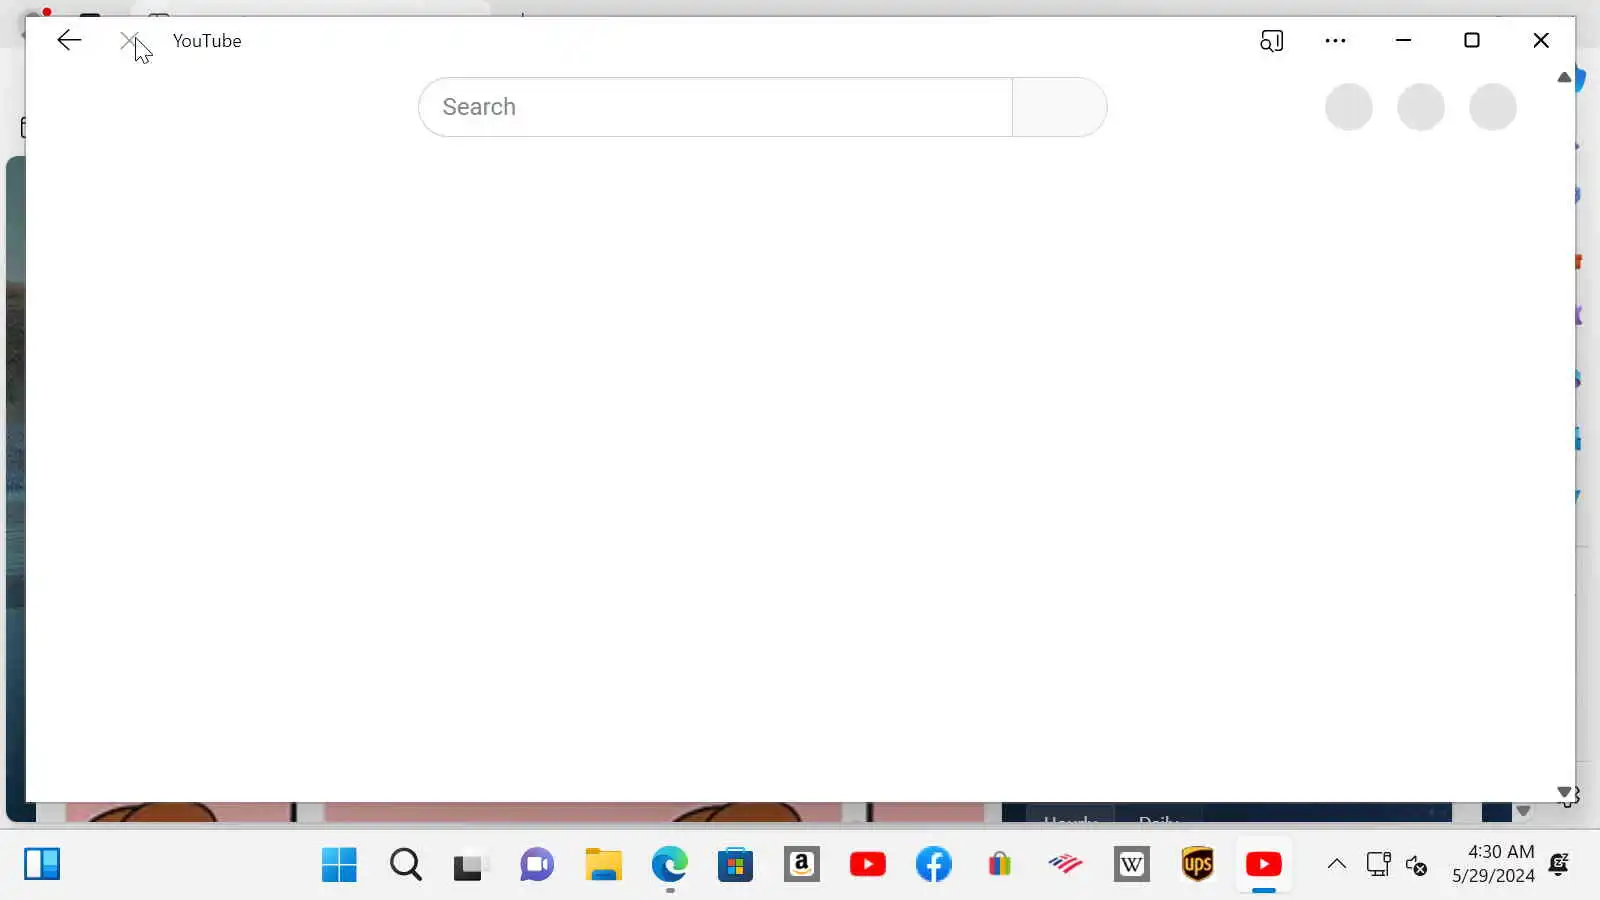Screen dimensions: 1600x900
Task: Go back using the arrow in YouTube app
Action: pyautogui.click(x=69, y=40)
